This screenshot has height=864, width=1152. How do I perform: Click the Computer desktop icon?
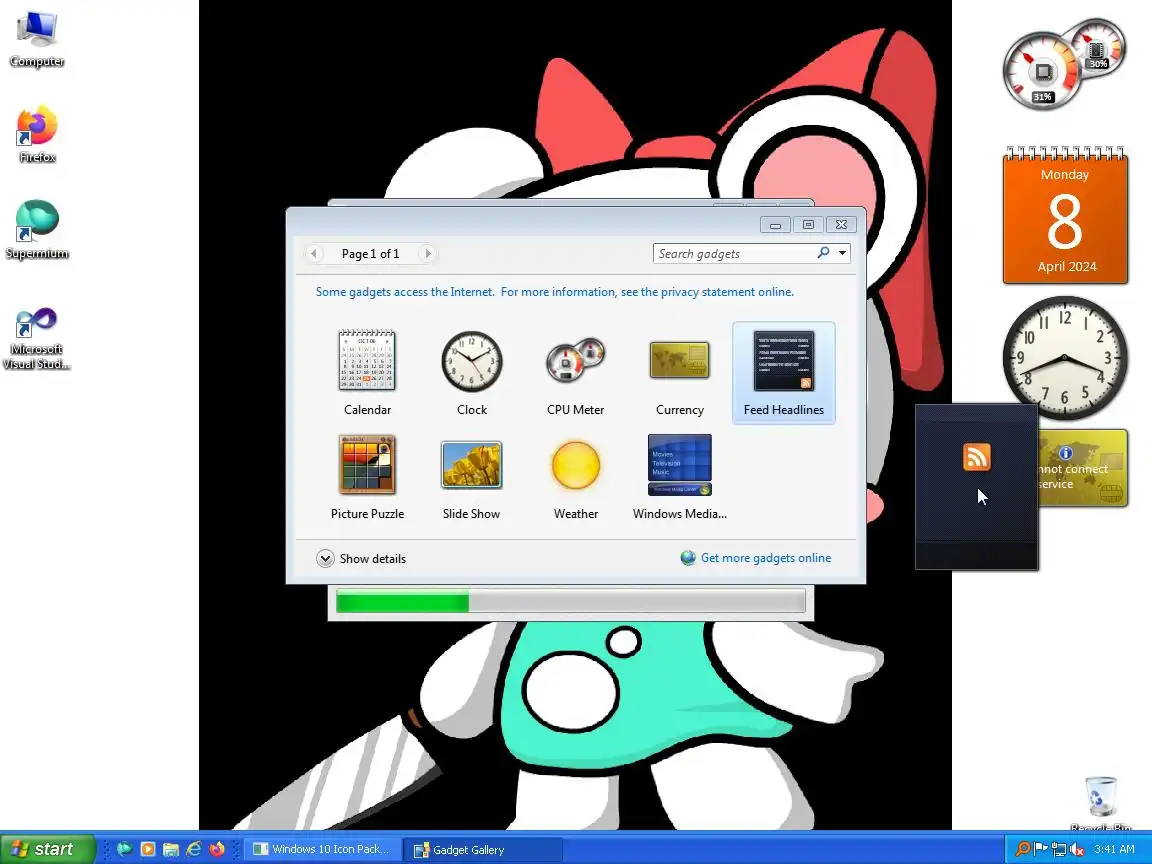37,38
